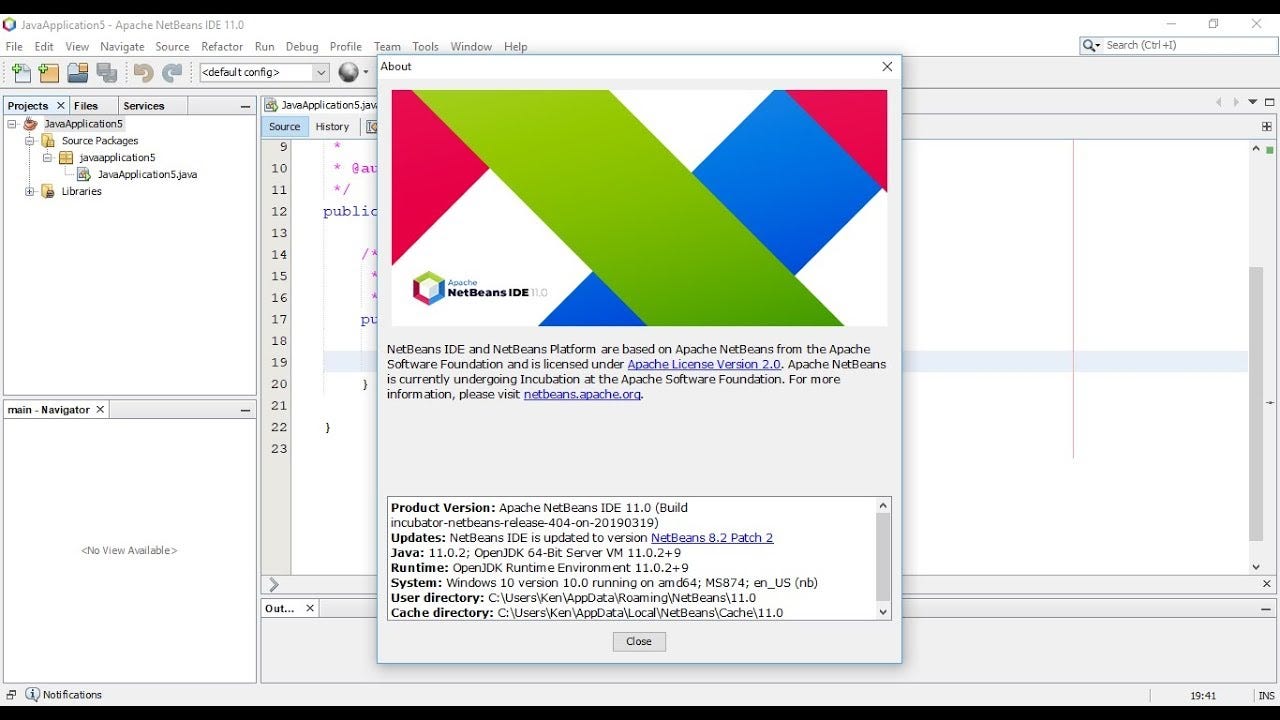Click the editor vertical scrollbar thumb

(1256, 404)
